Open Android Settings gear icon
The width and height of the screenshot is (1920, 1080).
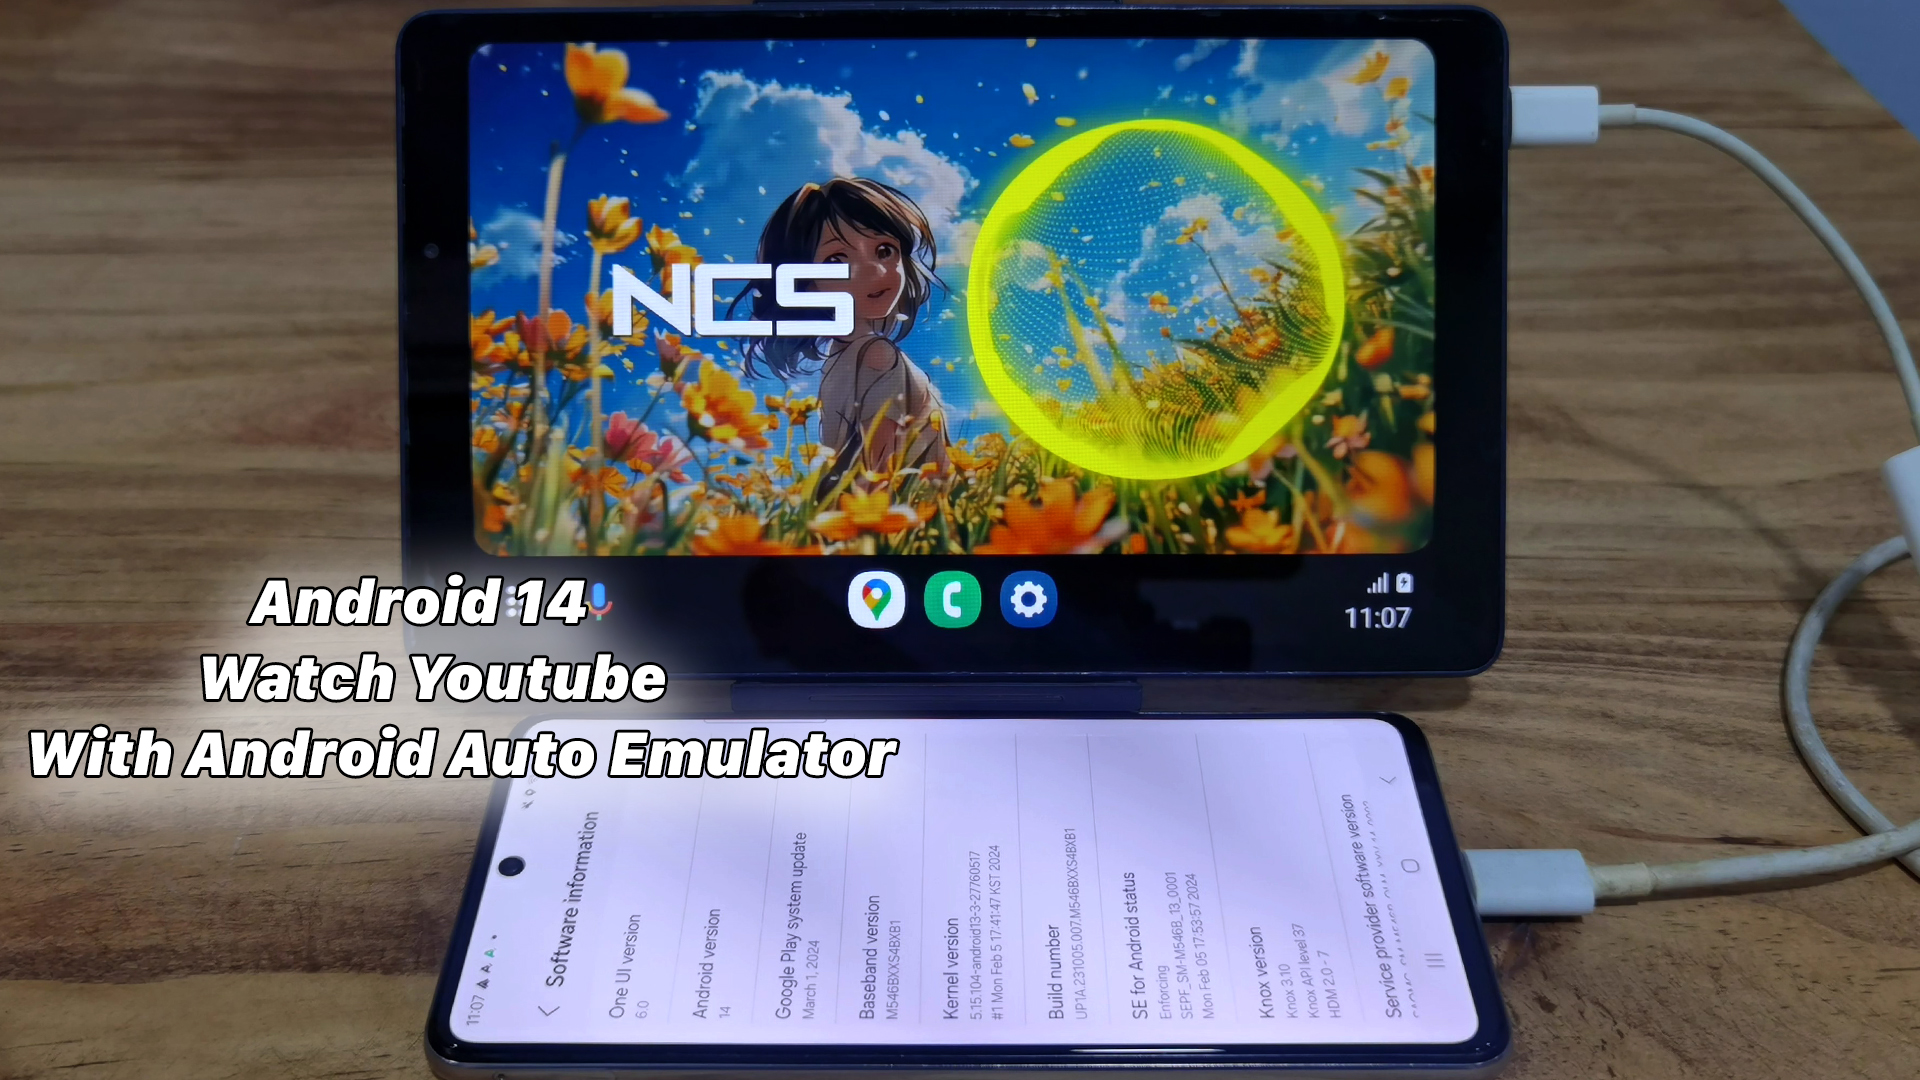1030,600
